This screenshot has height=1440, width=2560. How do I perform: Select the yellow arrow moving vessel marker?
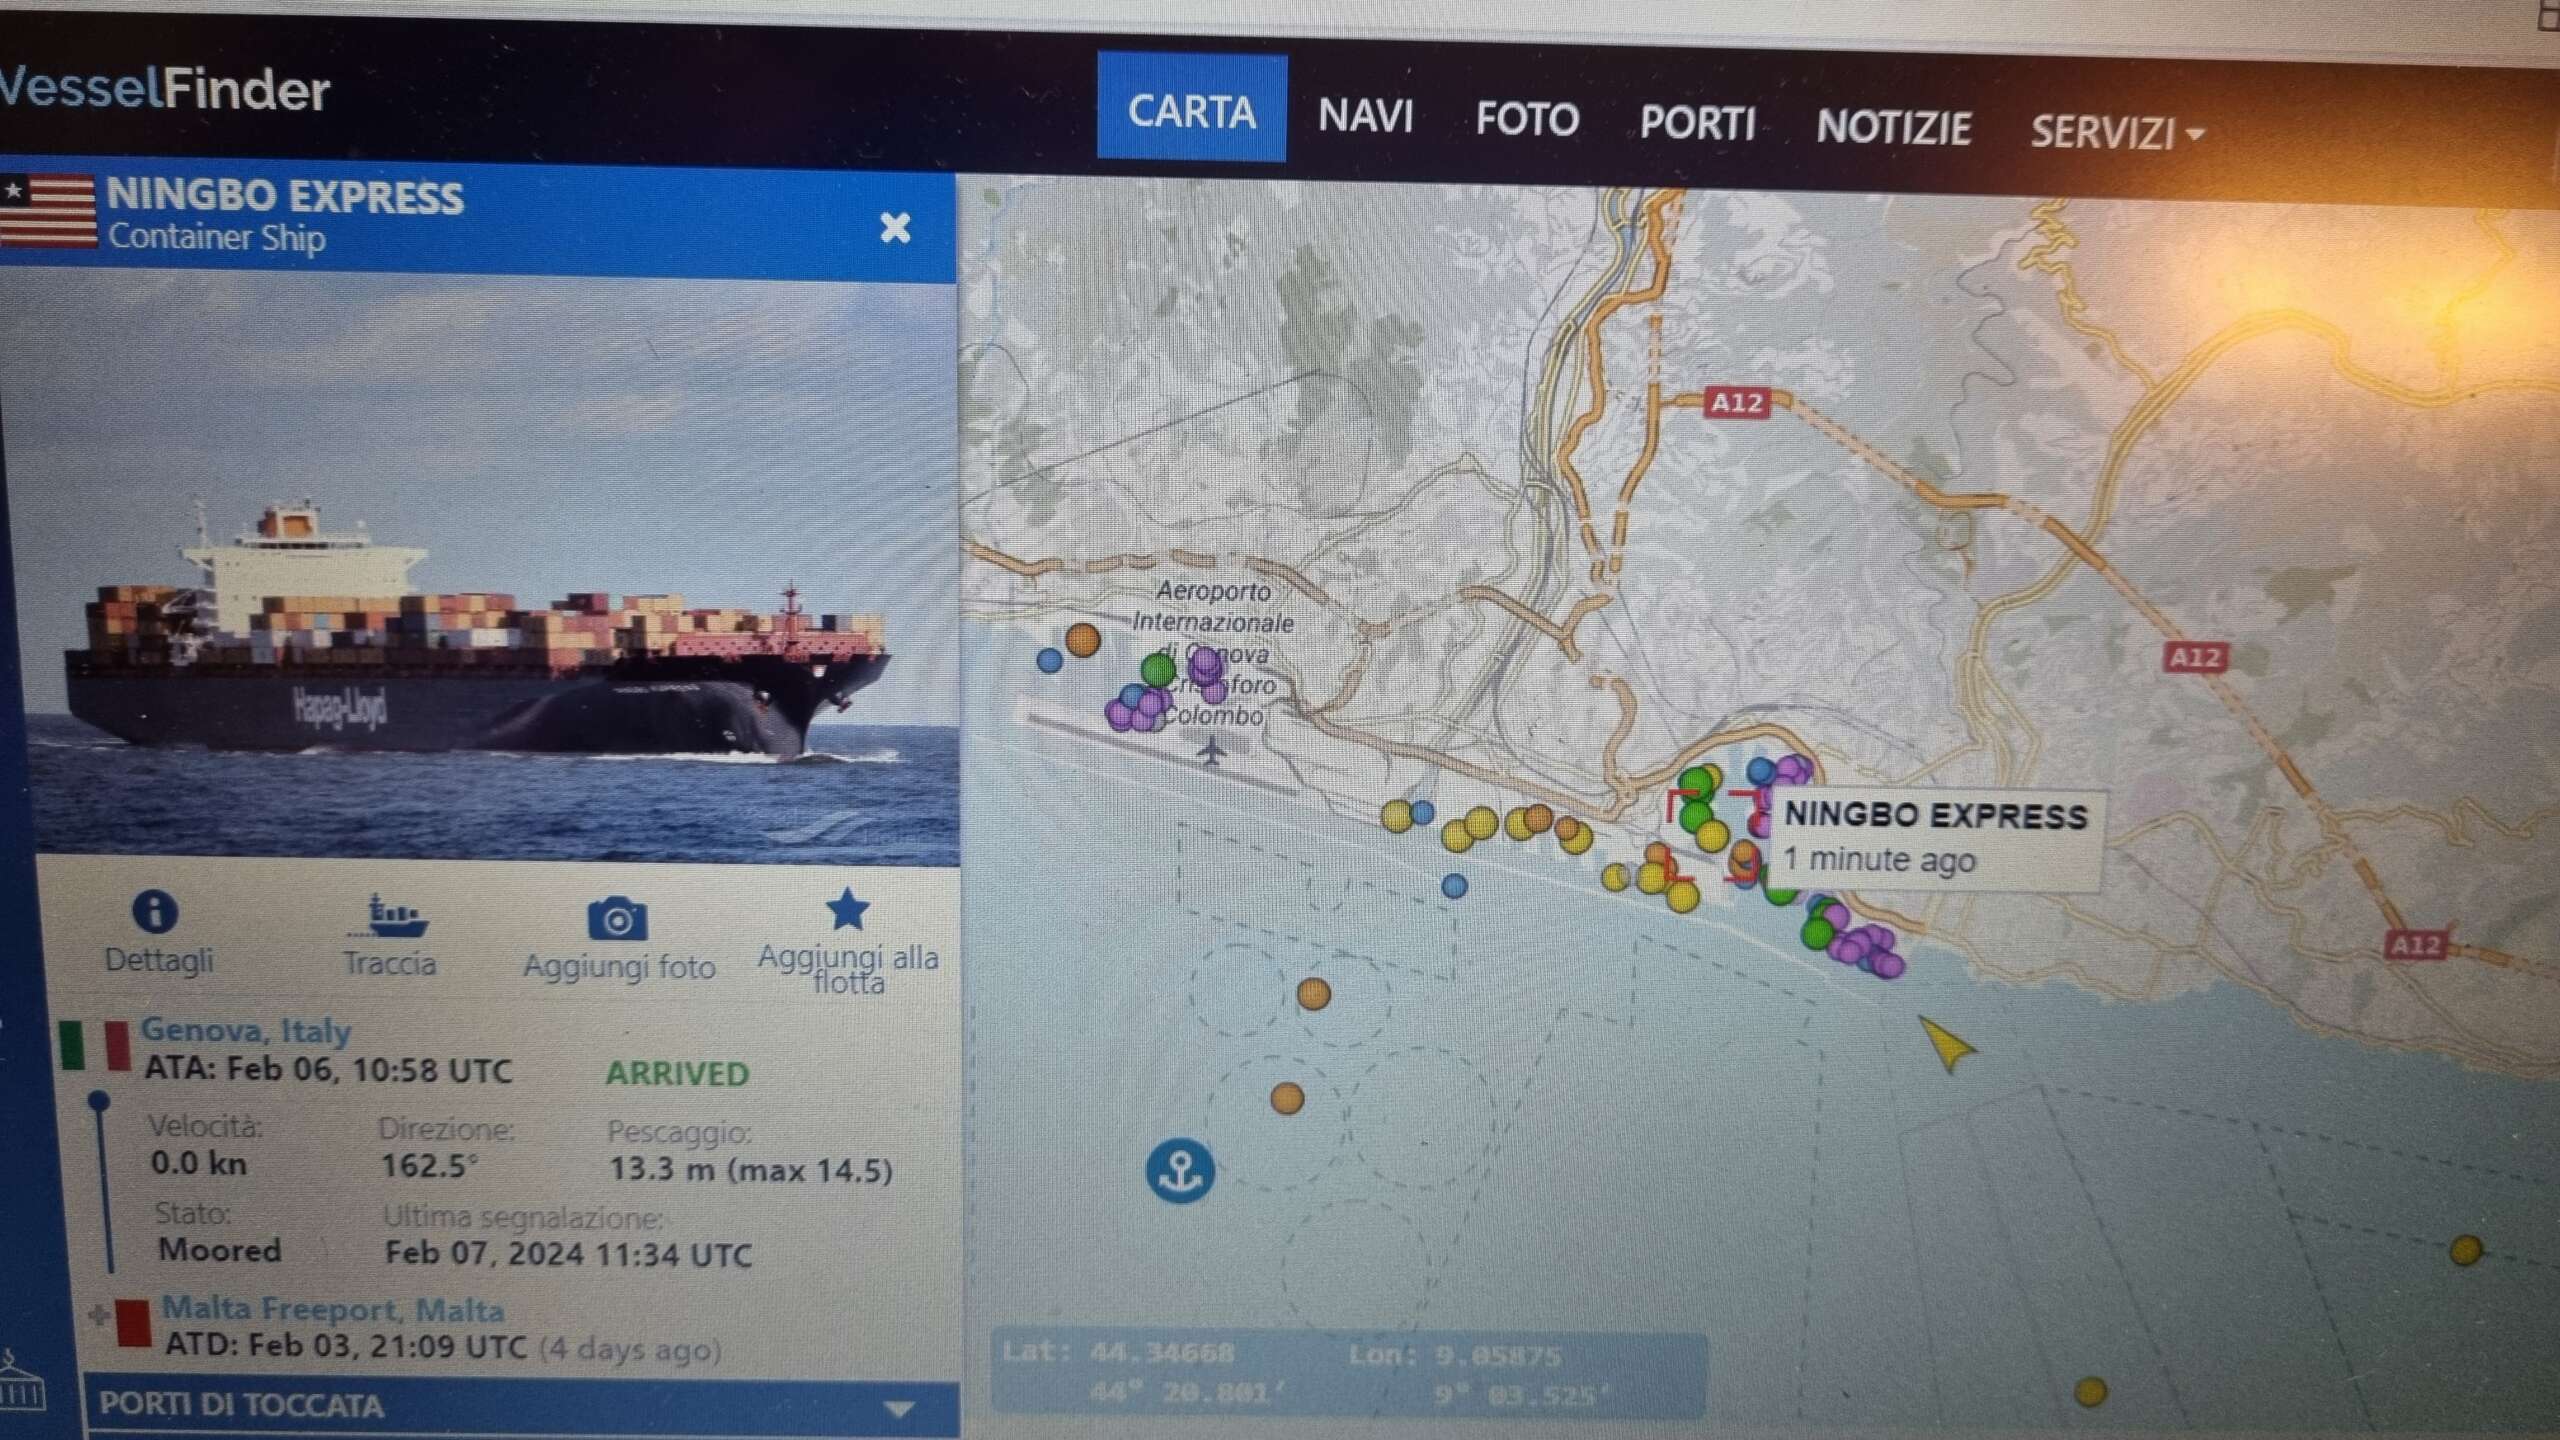click(1946, 1045)
